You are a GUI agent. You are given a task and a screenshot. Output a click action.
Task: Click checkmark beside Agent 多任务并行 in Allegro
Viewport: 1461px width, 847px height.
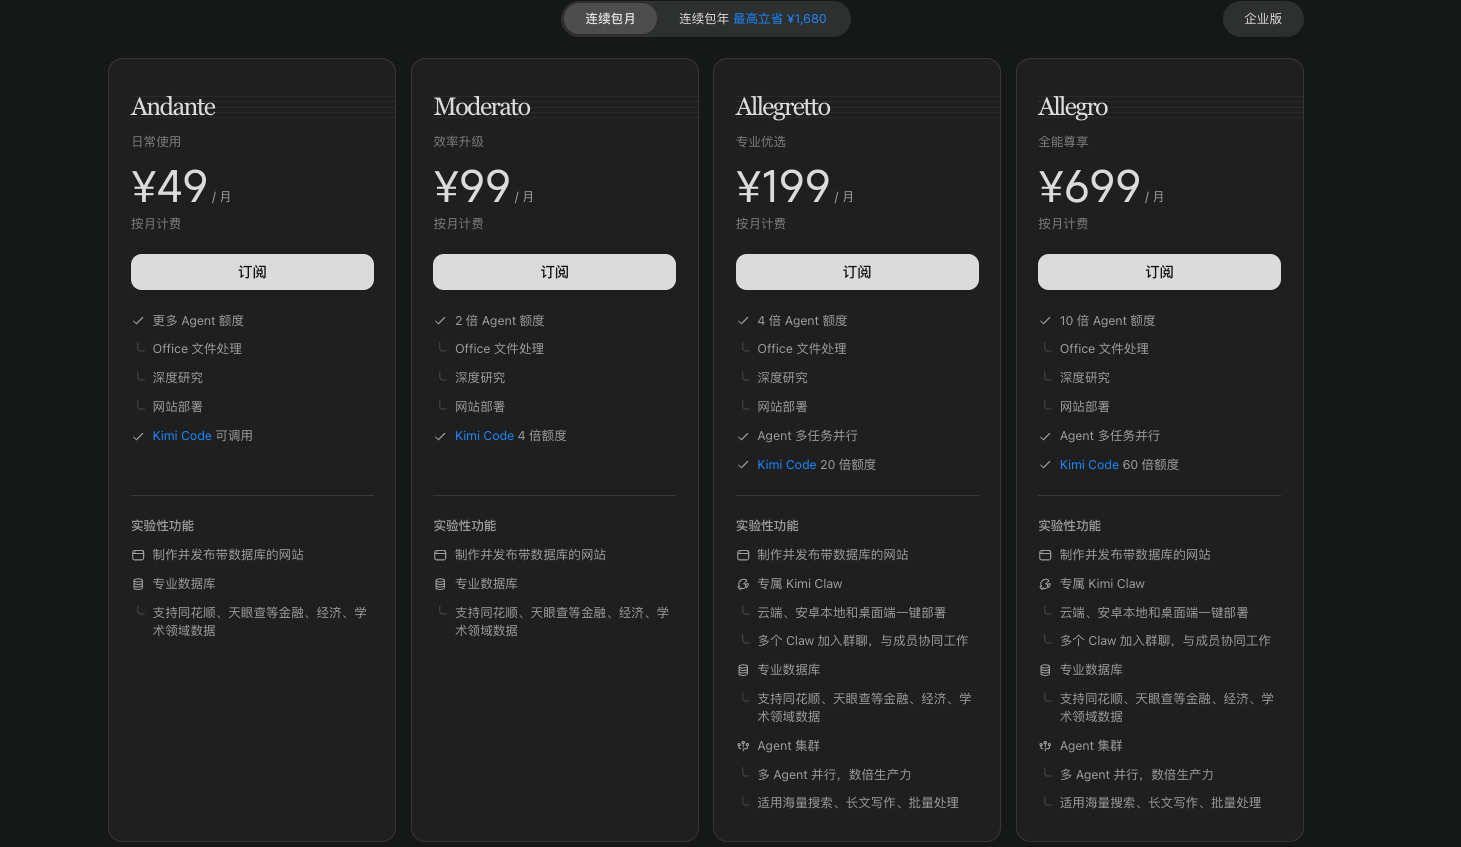[x=1045, y=436]
